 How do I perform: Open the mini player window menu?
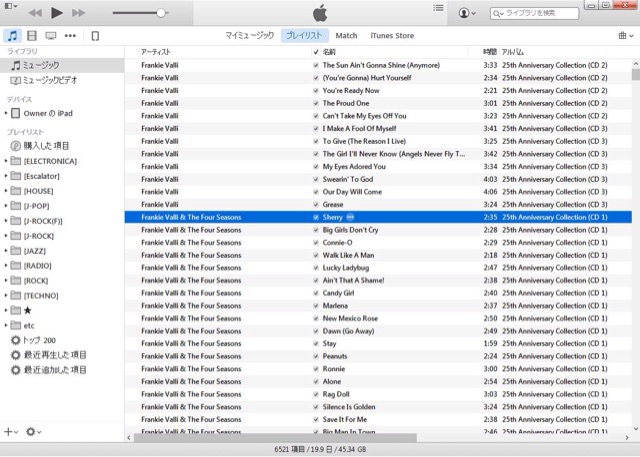pyautogui.click(x=11, y=6)
